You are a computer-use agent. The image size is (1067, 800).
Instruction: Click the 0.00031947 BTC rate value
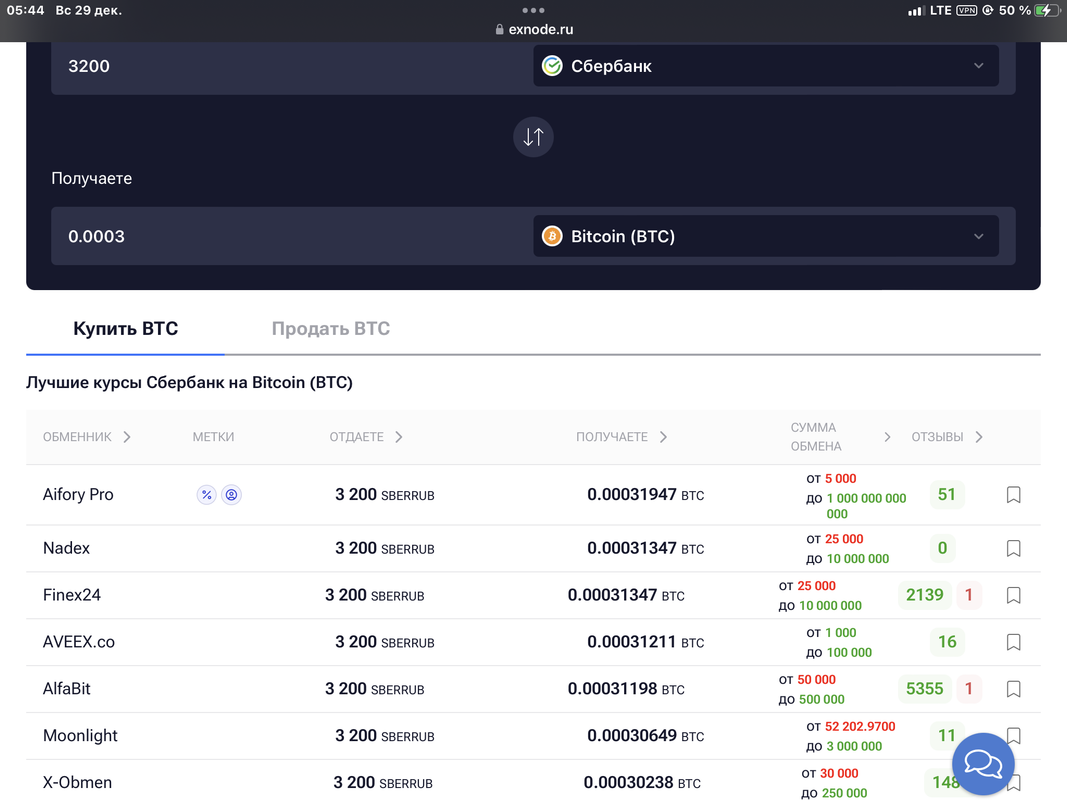pos(645,495)
